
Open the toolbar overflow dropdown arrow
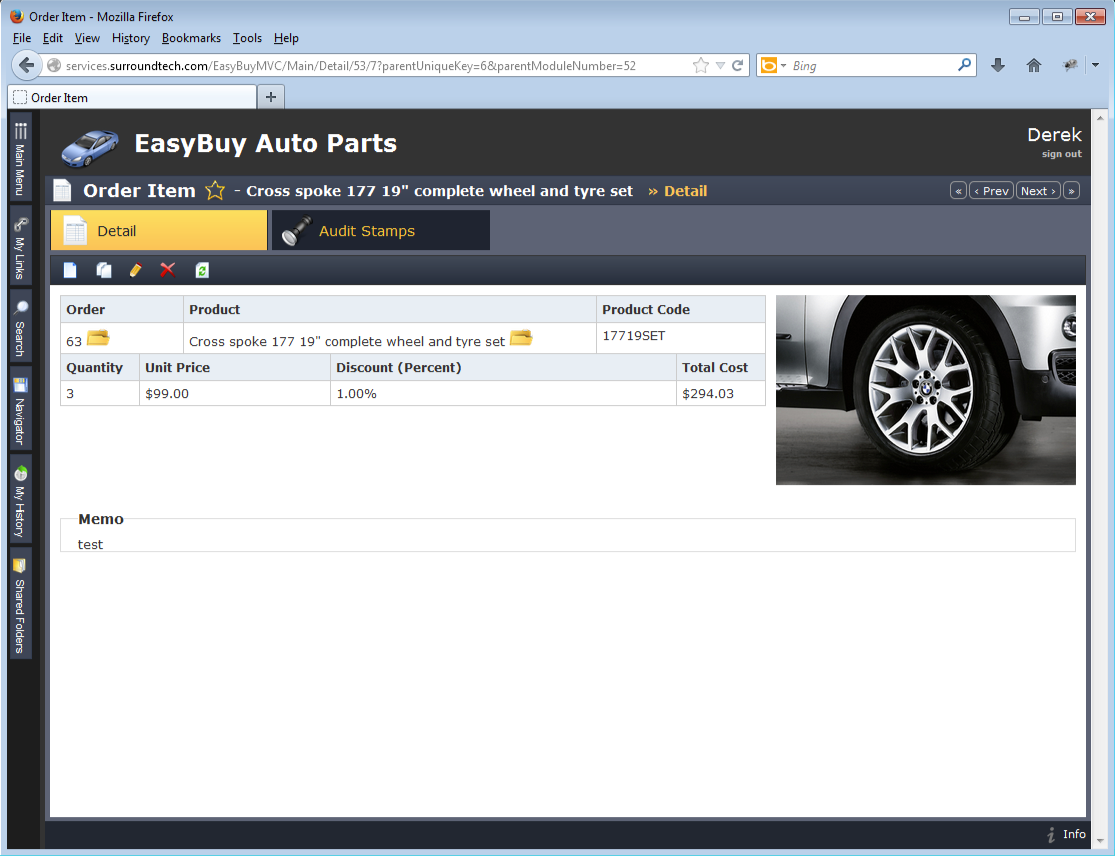1095,65
